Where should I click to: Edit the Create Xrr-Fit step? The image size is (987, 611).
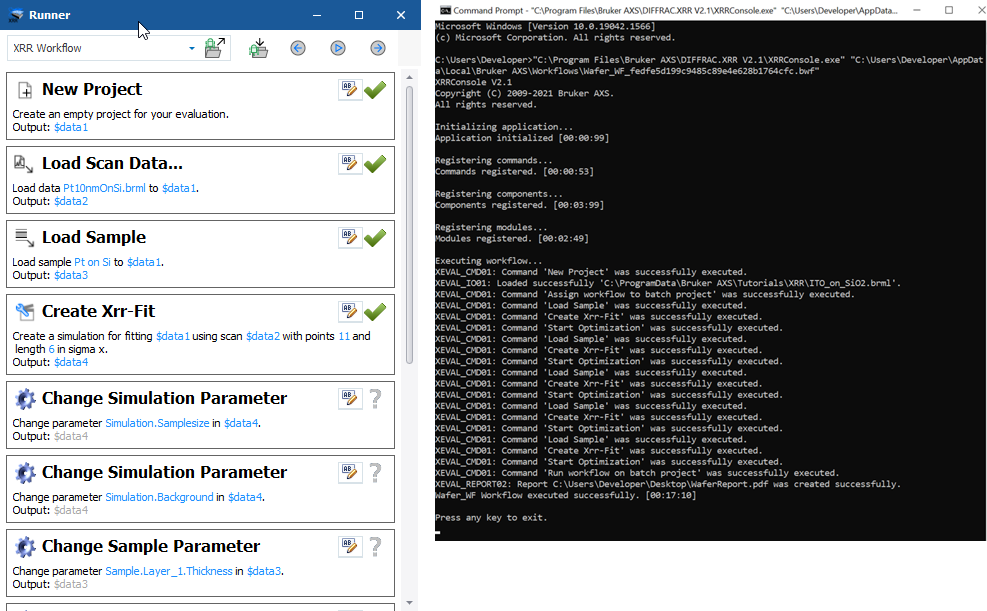350,312
